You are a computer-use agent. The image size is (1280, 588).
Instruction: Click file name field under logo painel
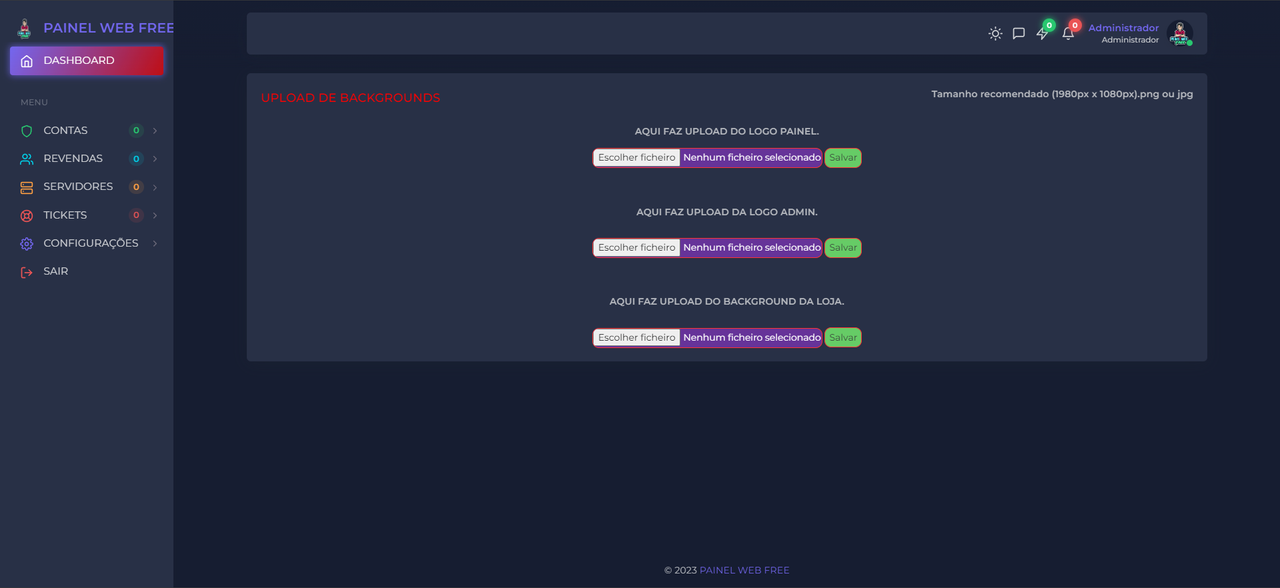click(x=752, y=158)
